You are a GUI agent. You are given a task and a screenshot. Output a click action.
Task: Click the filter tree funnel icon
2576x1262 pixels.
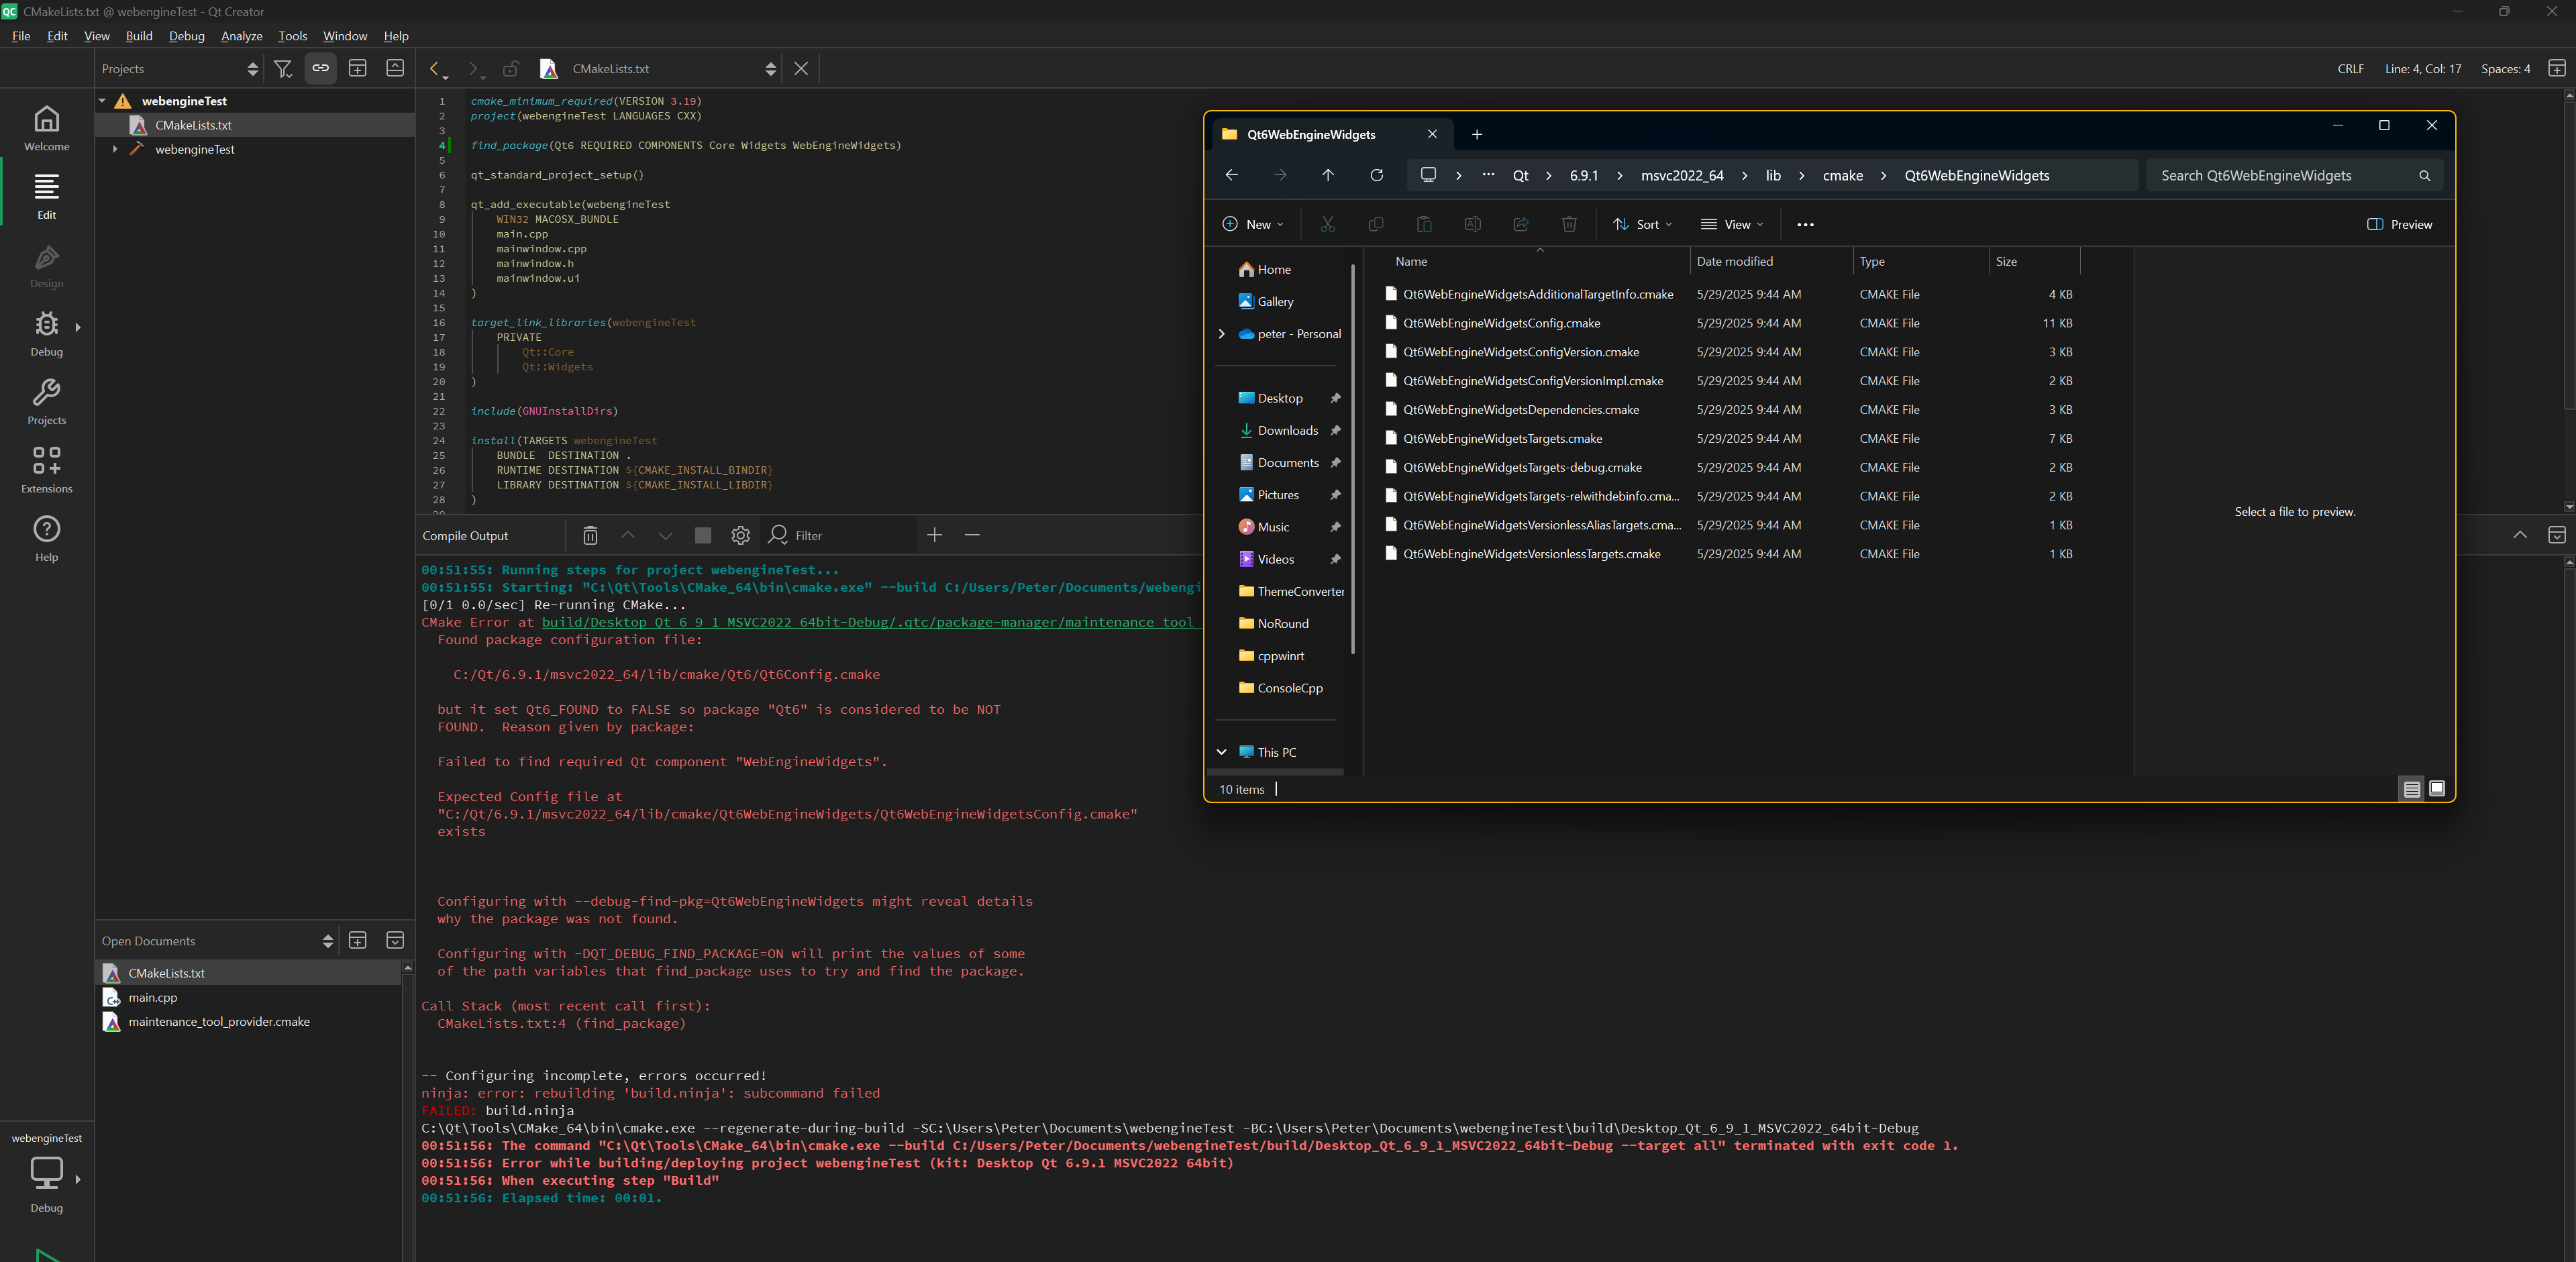pos(283,69)
